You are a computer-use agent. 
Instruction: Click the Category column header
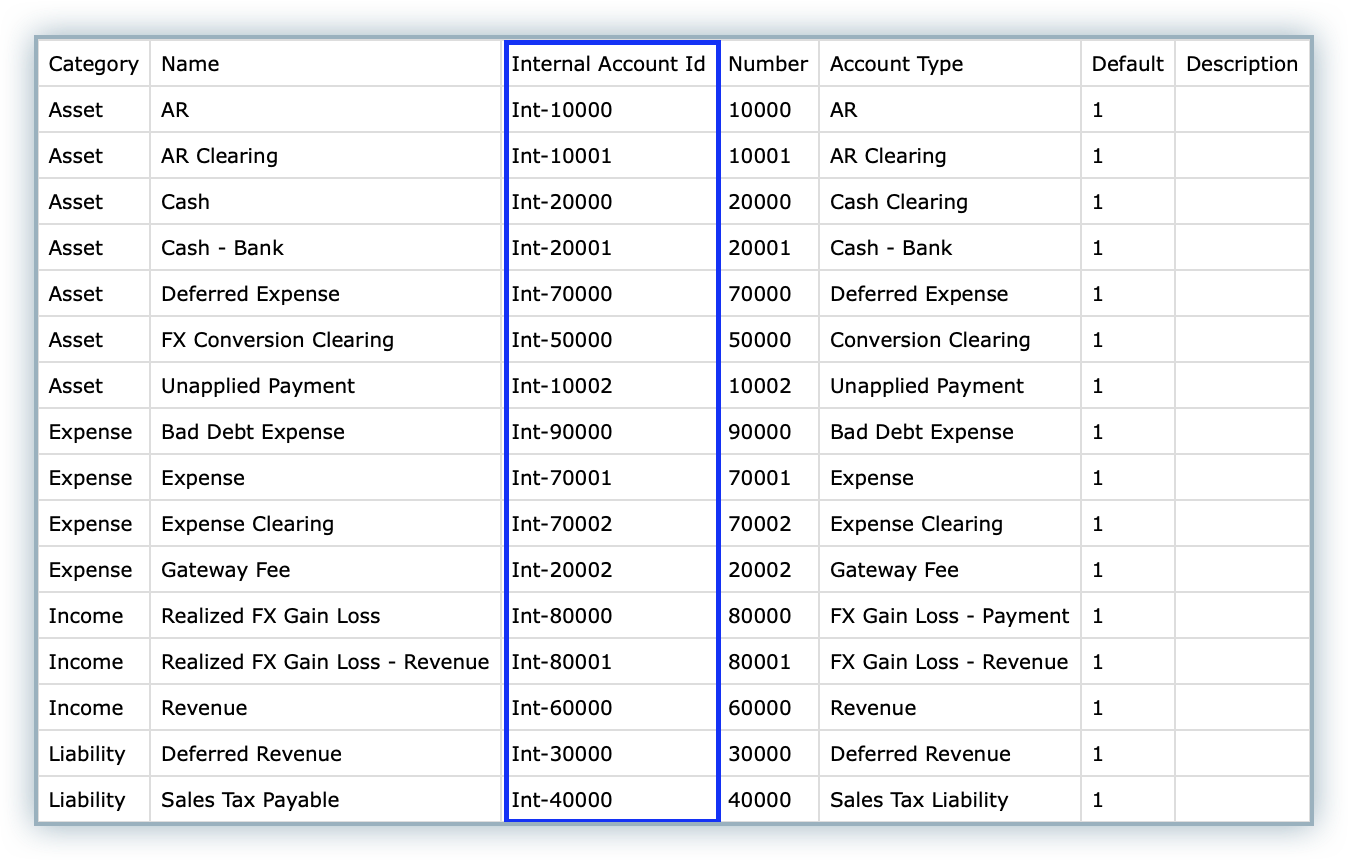tap(93, 64)
